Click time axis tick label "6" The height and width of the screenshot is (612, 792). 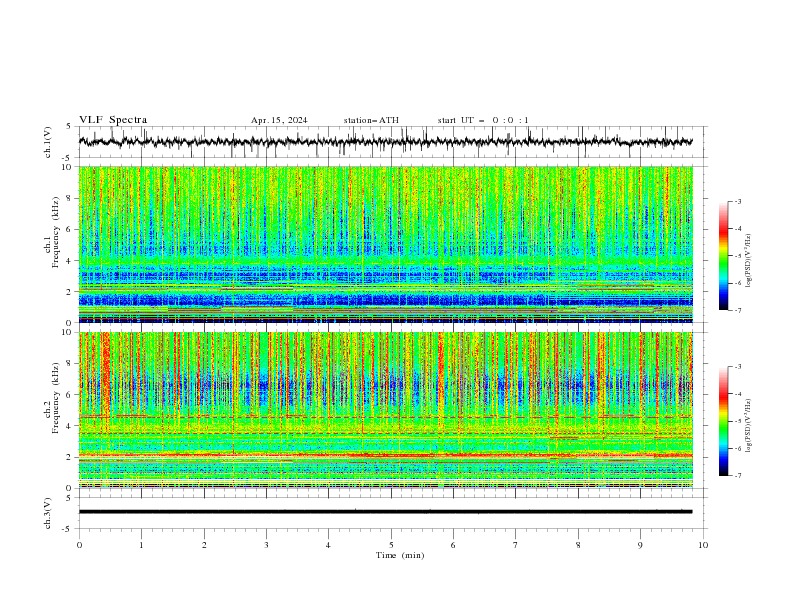[453, 545]
